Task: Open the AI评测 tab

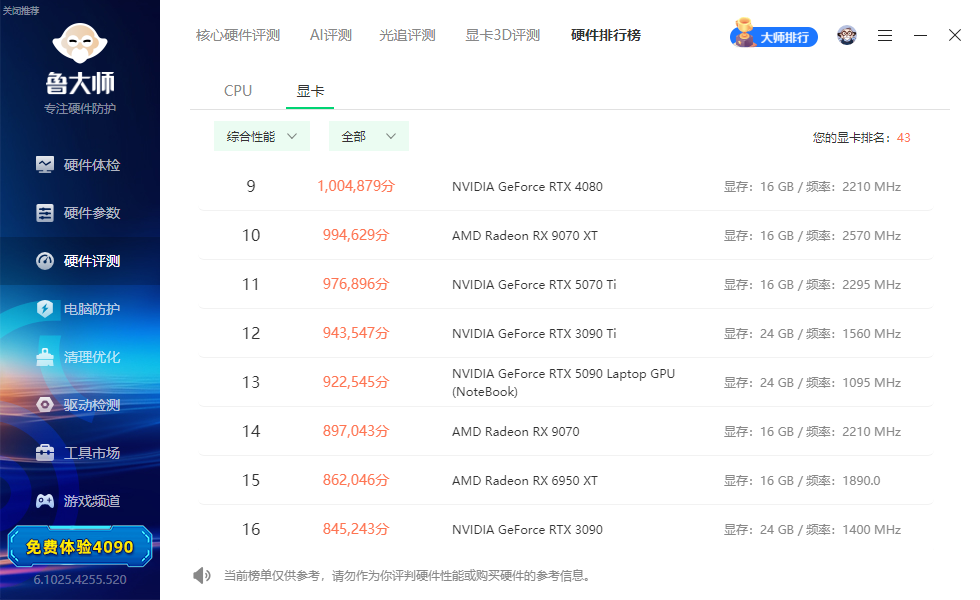Action: pos(331,36)
